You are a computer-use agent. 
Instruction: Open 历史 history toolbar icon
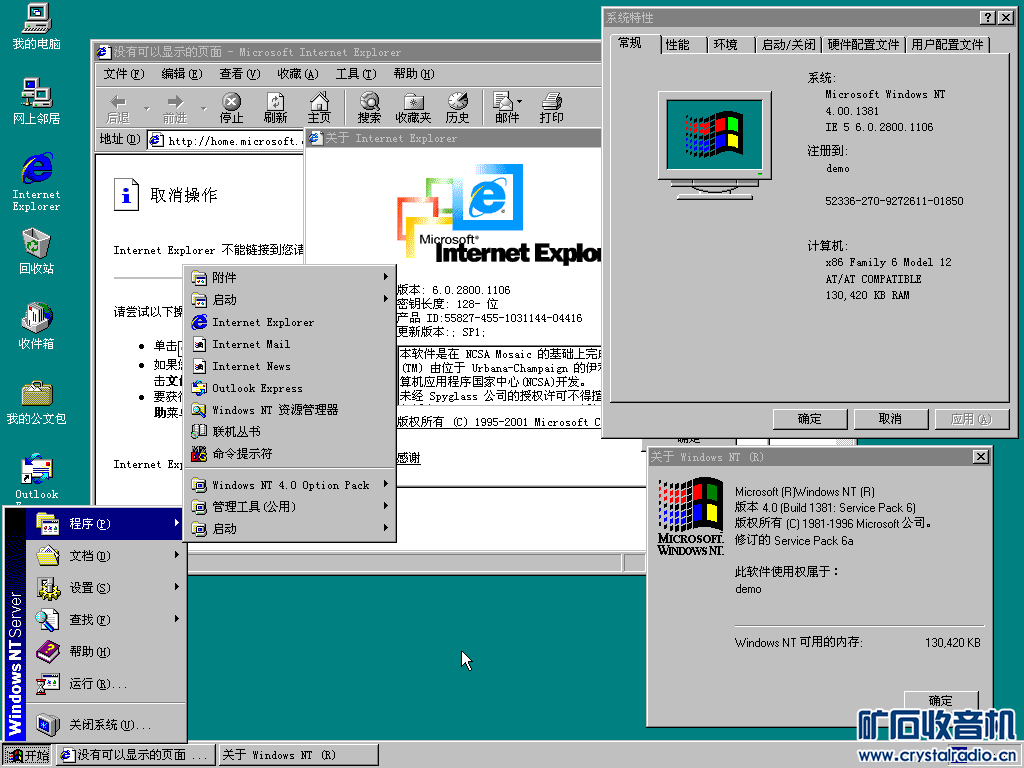pos(457,108)
